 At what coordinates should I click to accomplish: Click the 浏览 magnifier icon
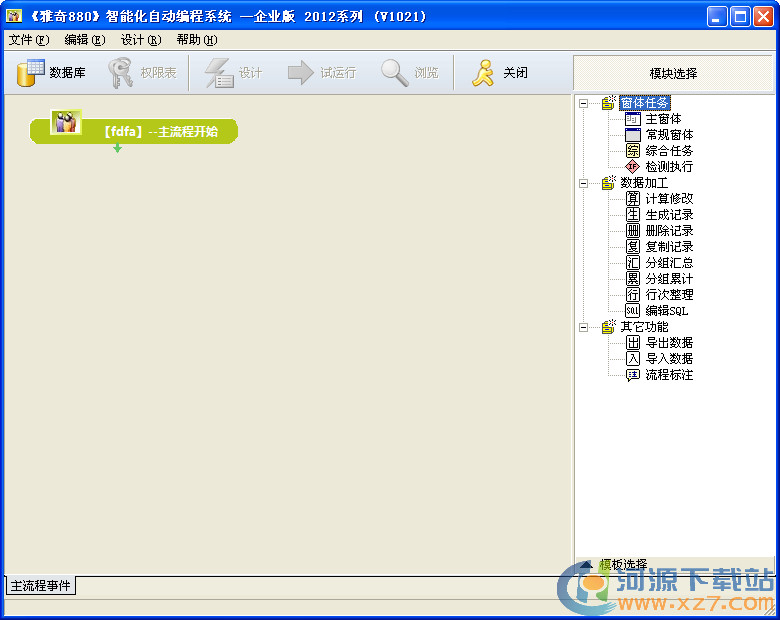(x=394, y=73)
